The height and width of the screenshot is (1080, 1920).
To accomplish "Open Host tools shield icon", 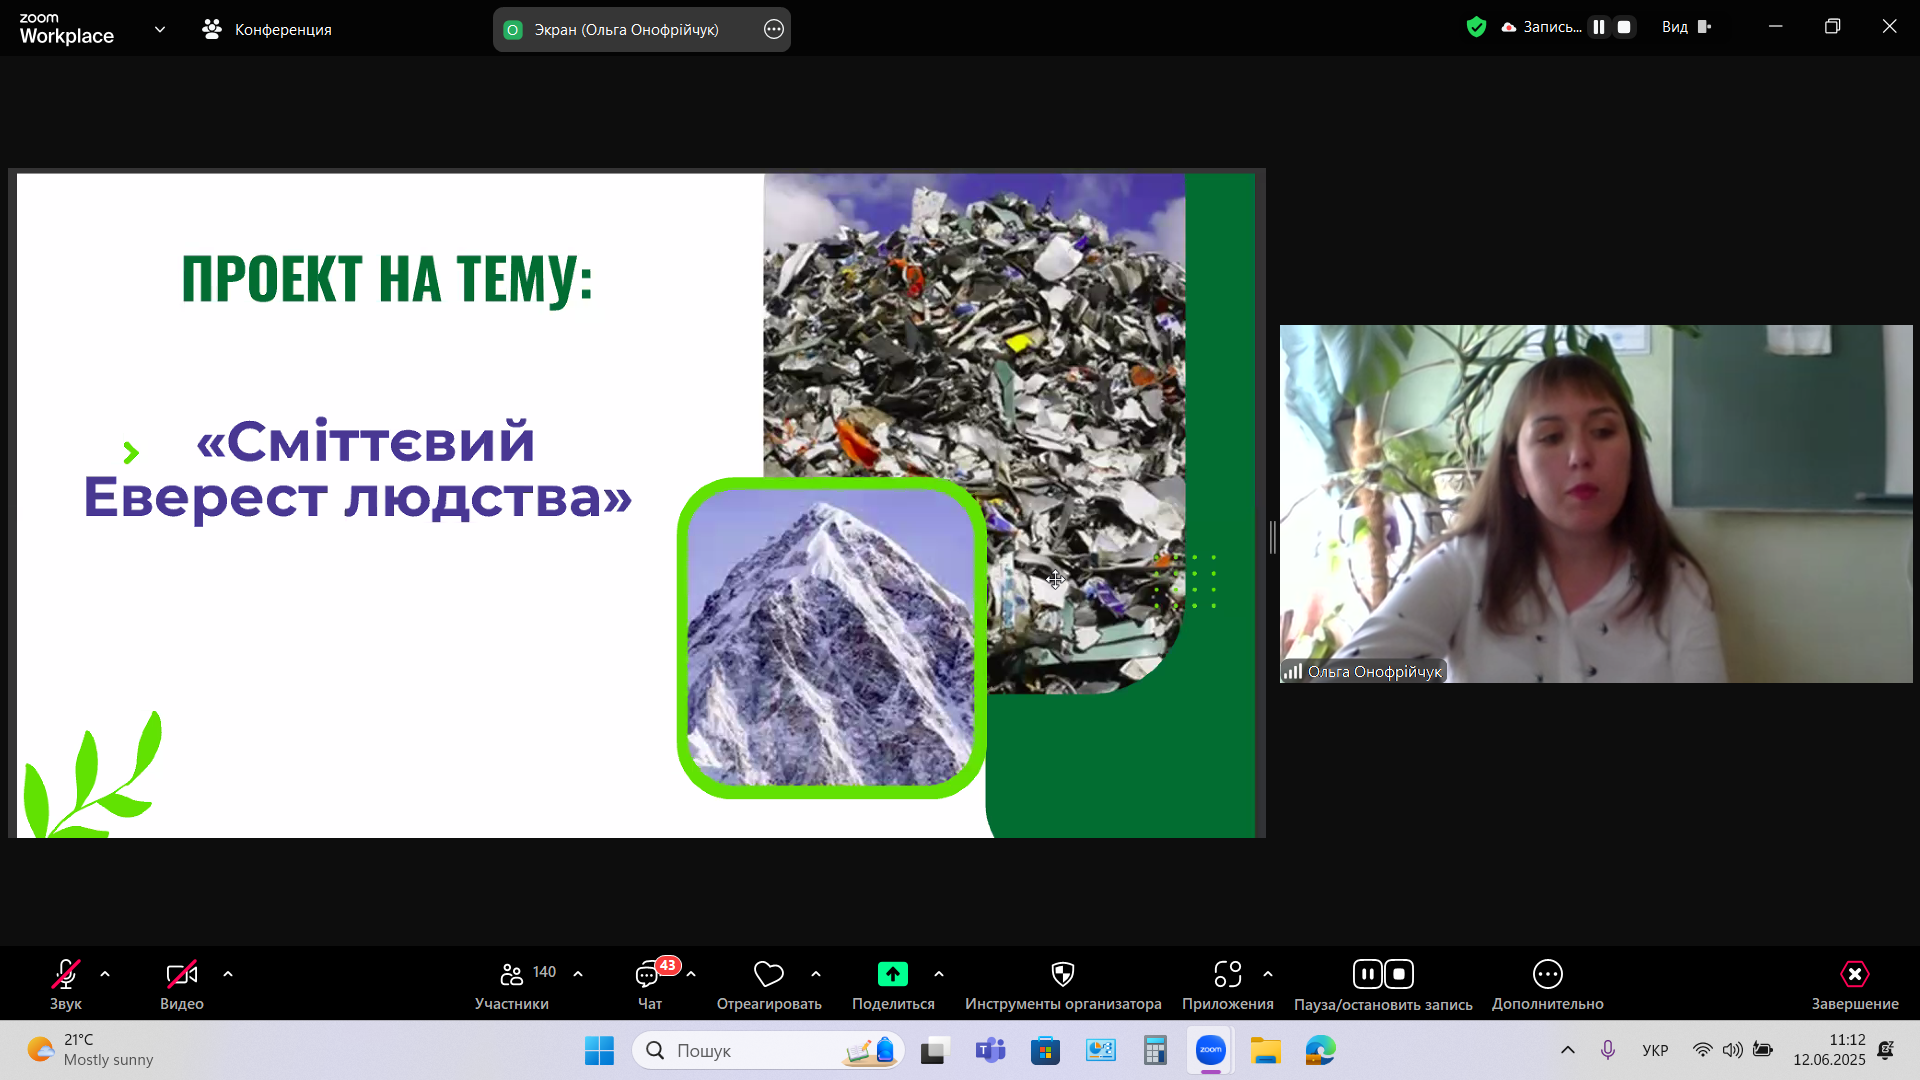I will coord(1062,974).
